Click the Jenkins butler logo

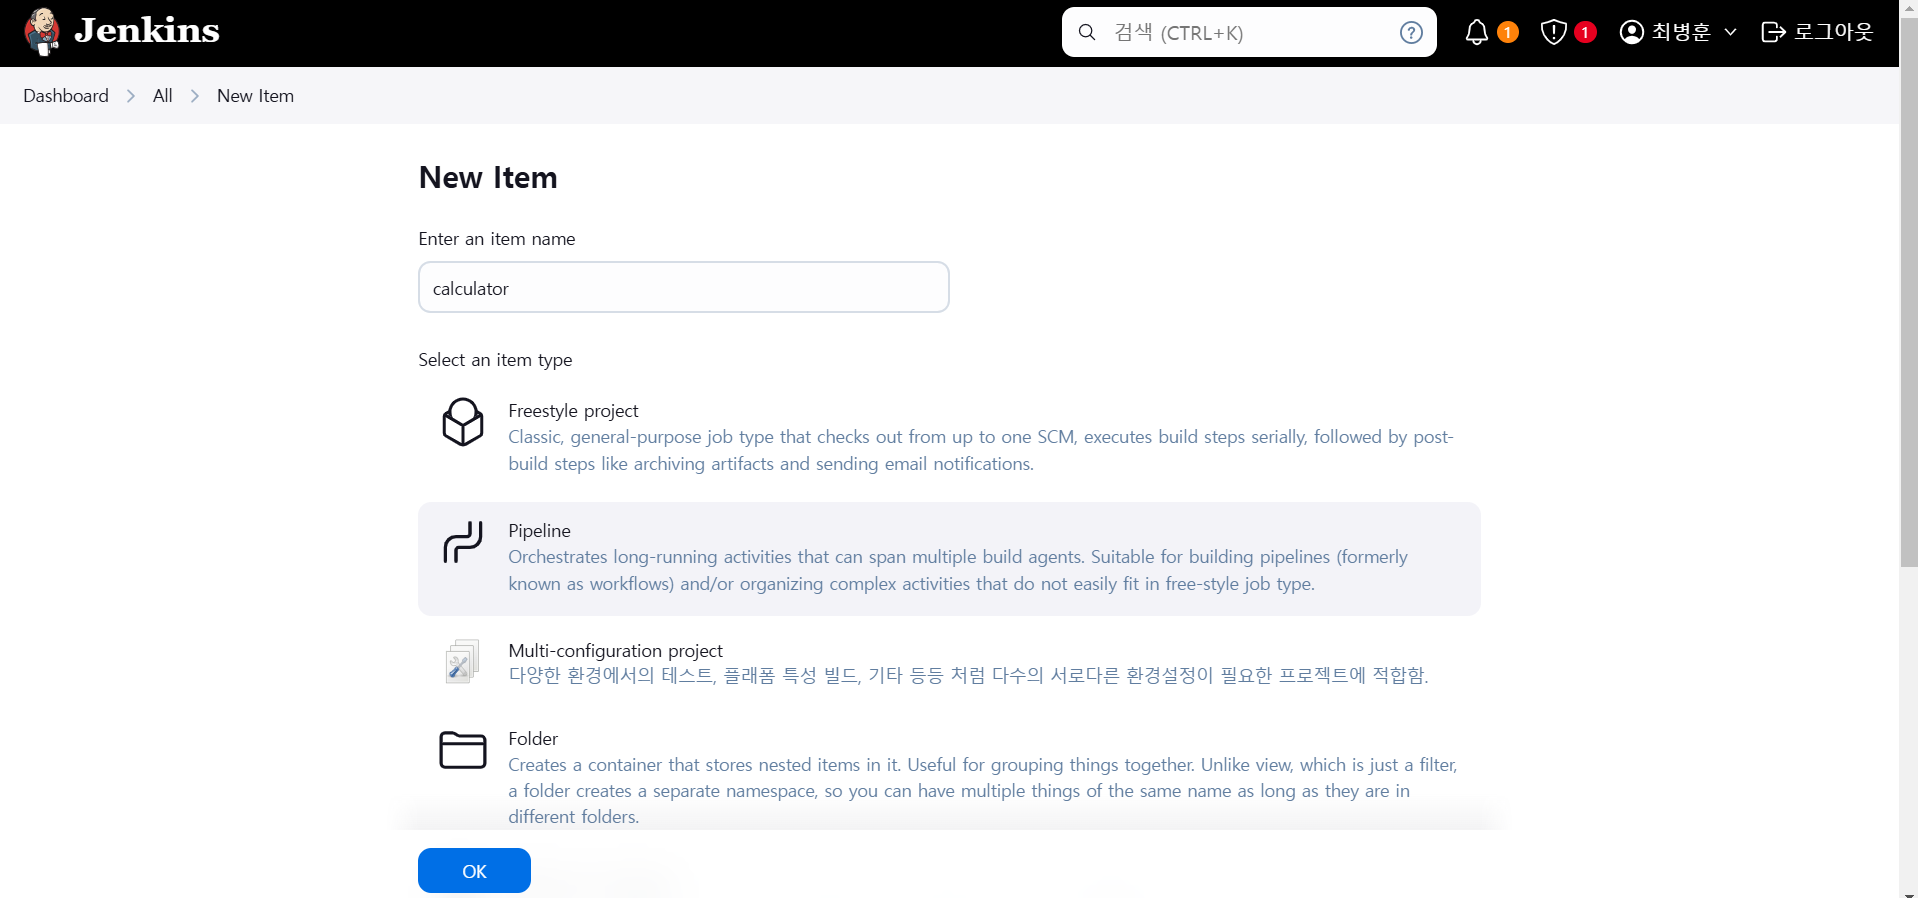[x=42, y=32]
